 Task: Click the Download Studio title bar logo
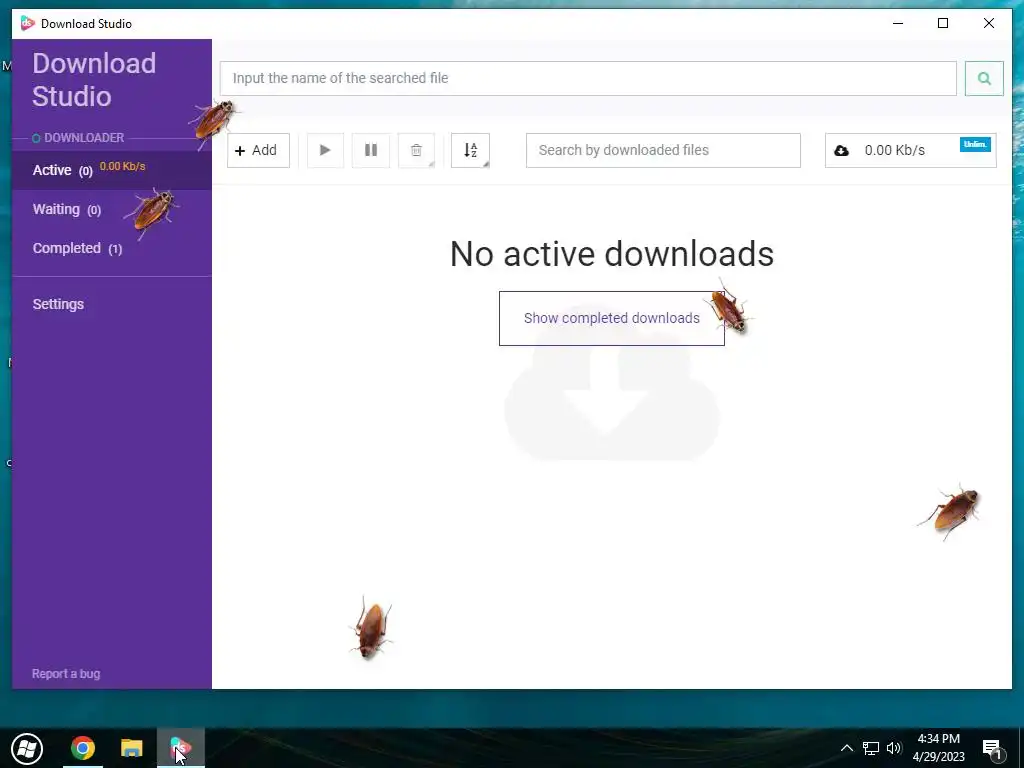[27, 24]
